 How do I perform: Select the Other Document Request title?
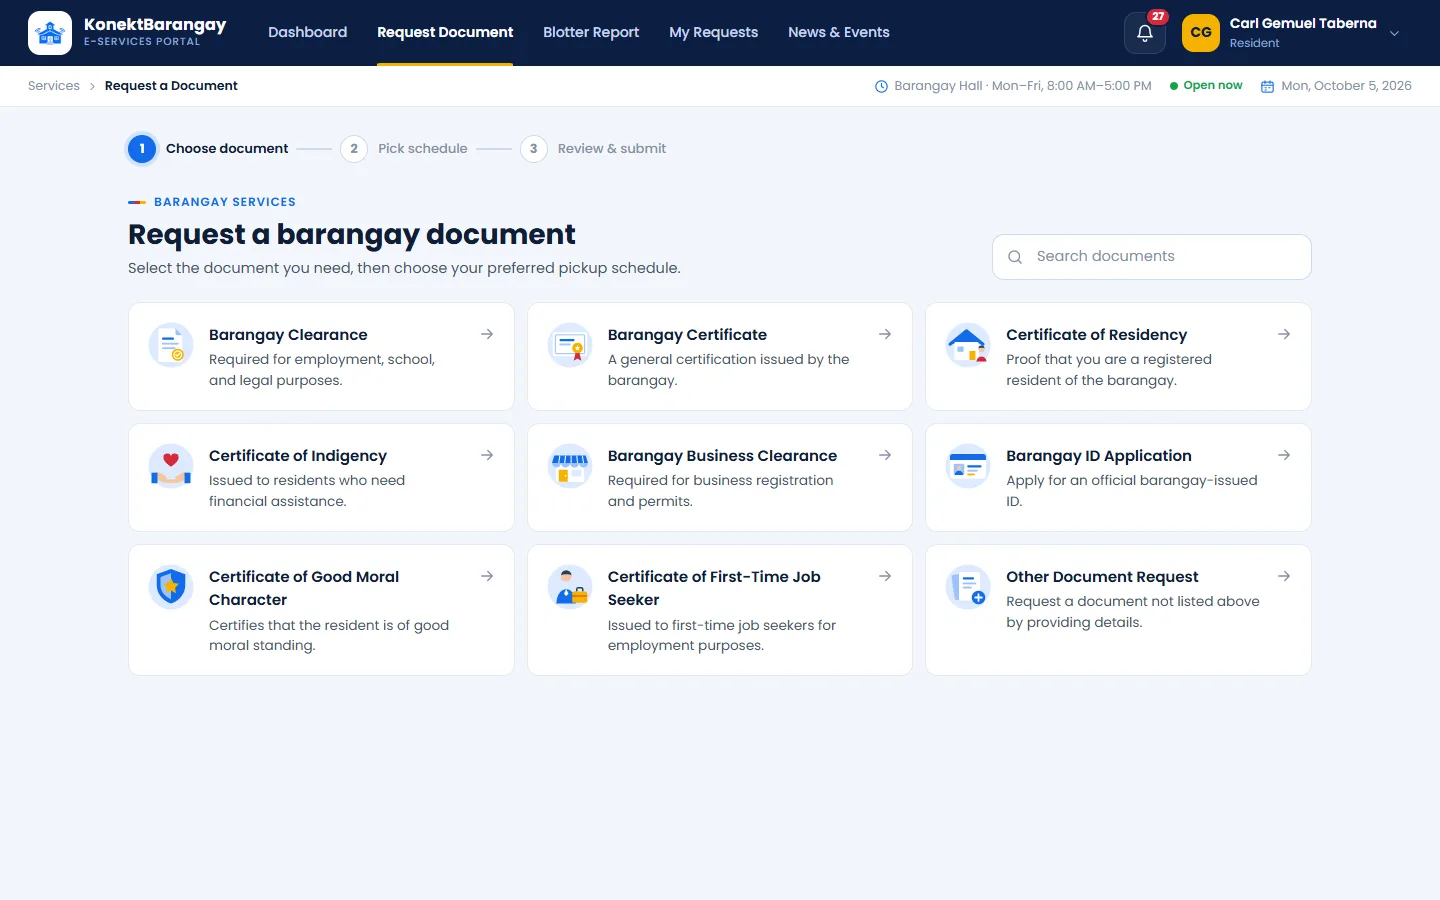(1102, 577)
